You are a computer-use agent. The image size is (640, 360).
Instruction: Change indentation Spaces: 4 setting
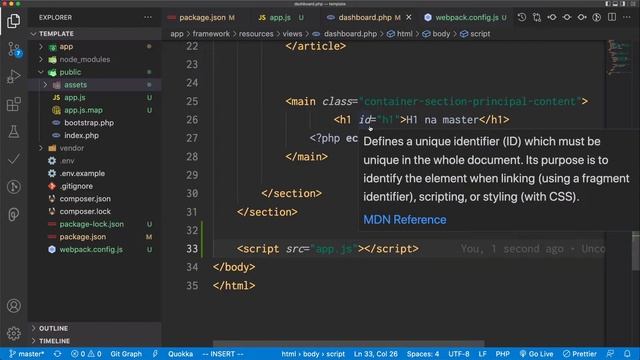click(x=423, y=354)
